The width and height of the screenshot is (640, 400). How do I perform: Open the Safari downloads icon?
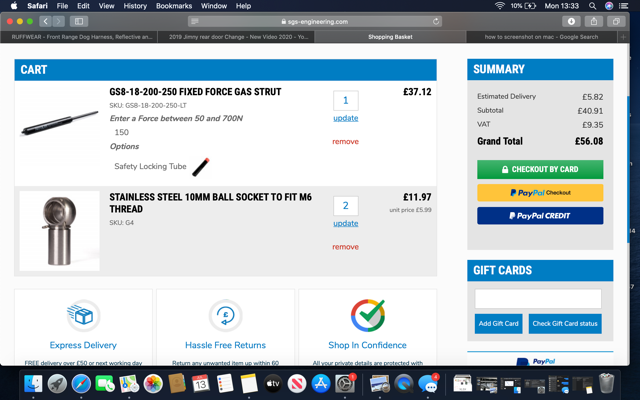[x=571, y=21]
